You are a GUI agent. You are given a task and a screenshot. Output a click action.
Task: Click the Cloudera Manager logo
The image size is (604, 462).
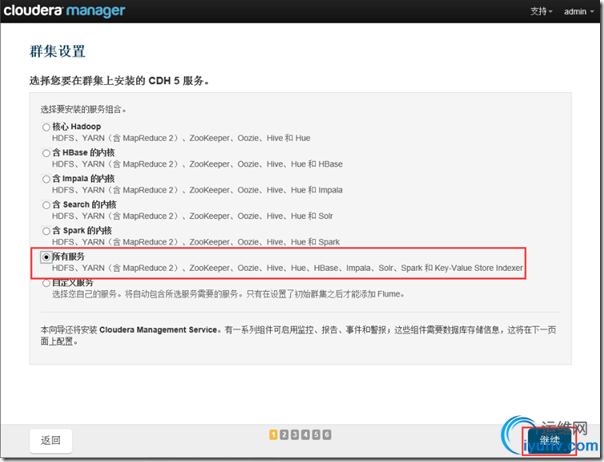click(64, 11)
